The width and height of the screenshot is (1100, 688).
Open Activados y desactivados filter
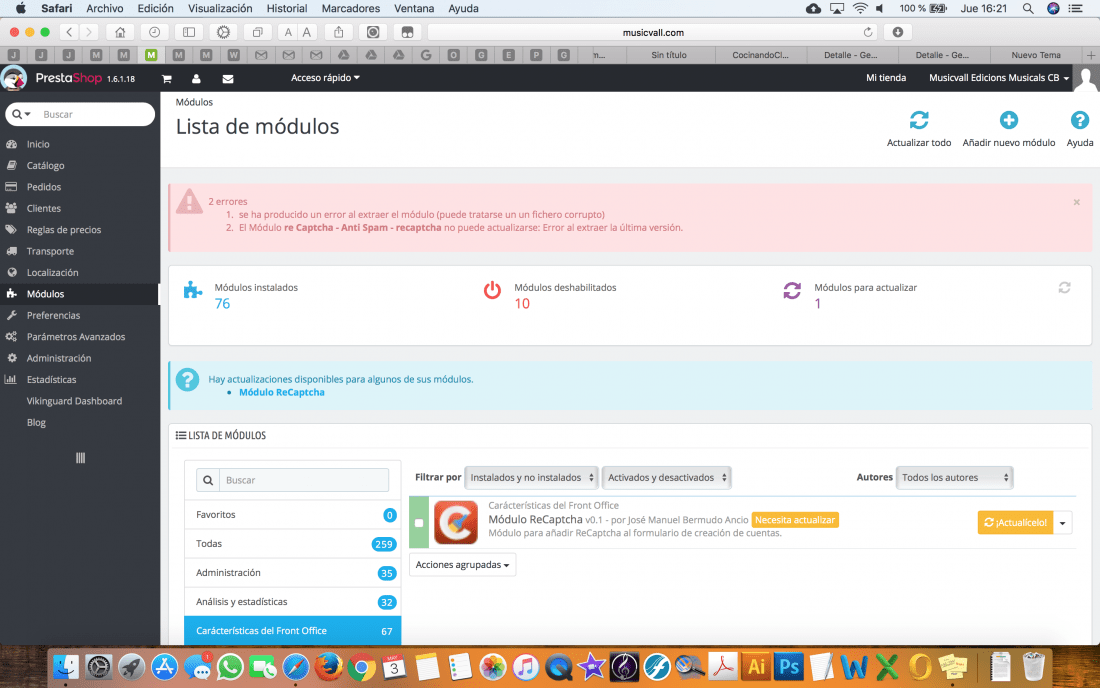tap(666, 478)
